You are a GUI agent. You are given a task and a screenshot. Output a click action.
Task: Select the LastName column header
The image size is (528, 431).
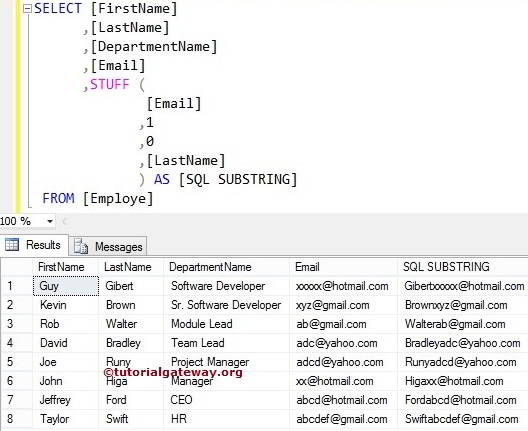click(x=131, y=267)
